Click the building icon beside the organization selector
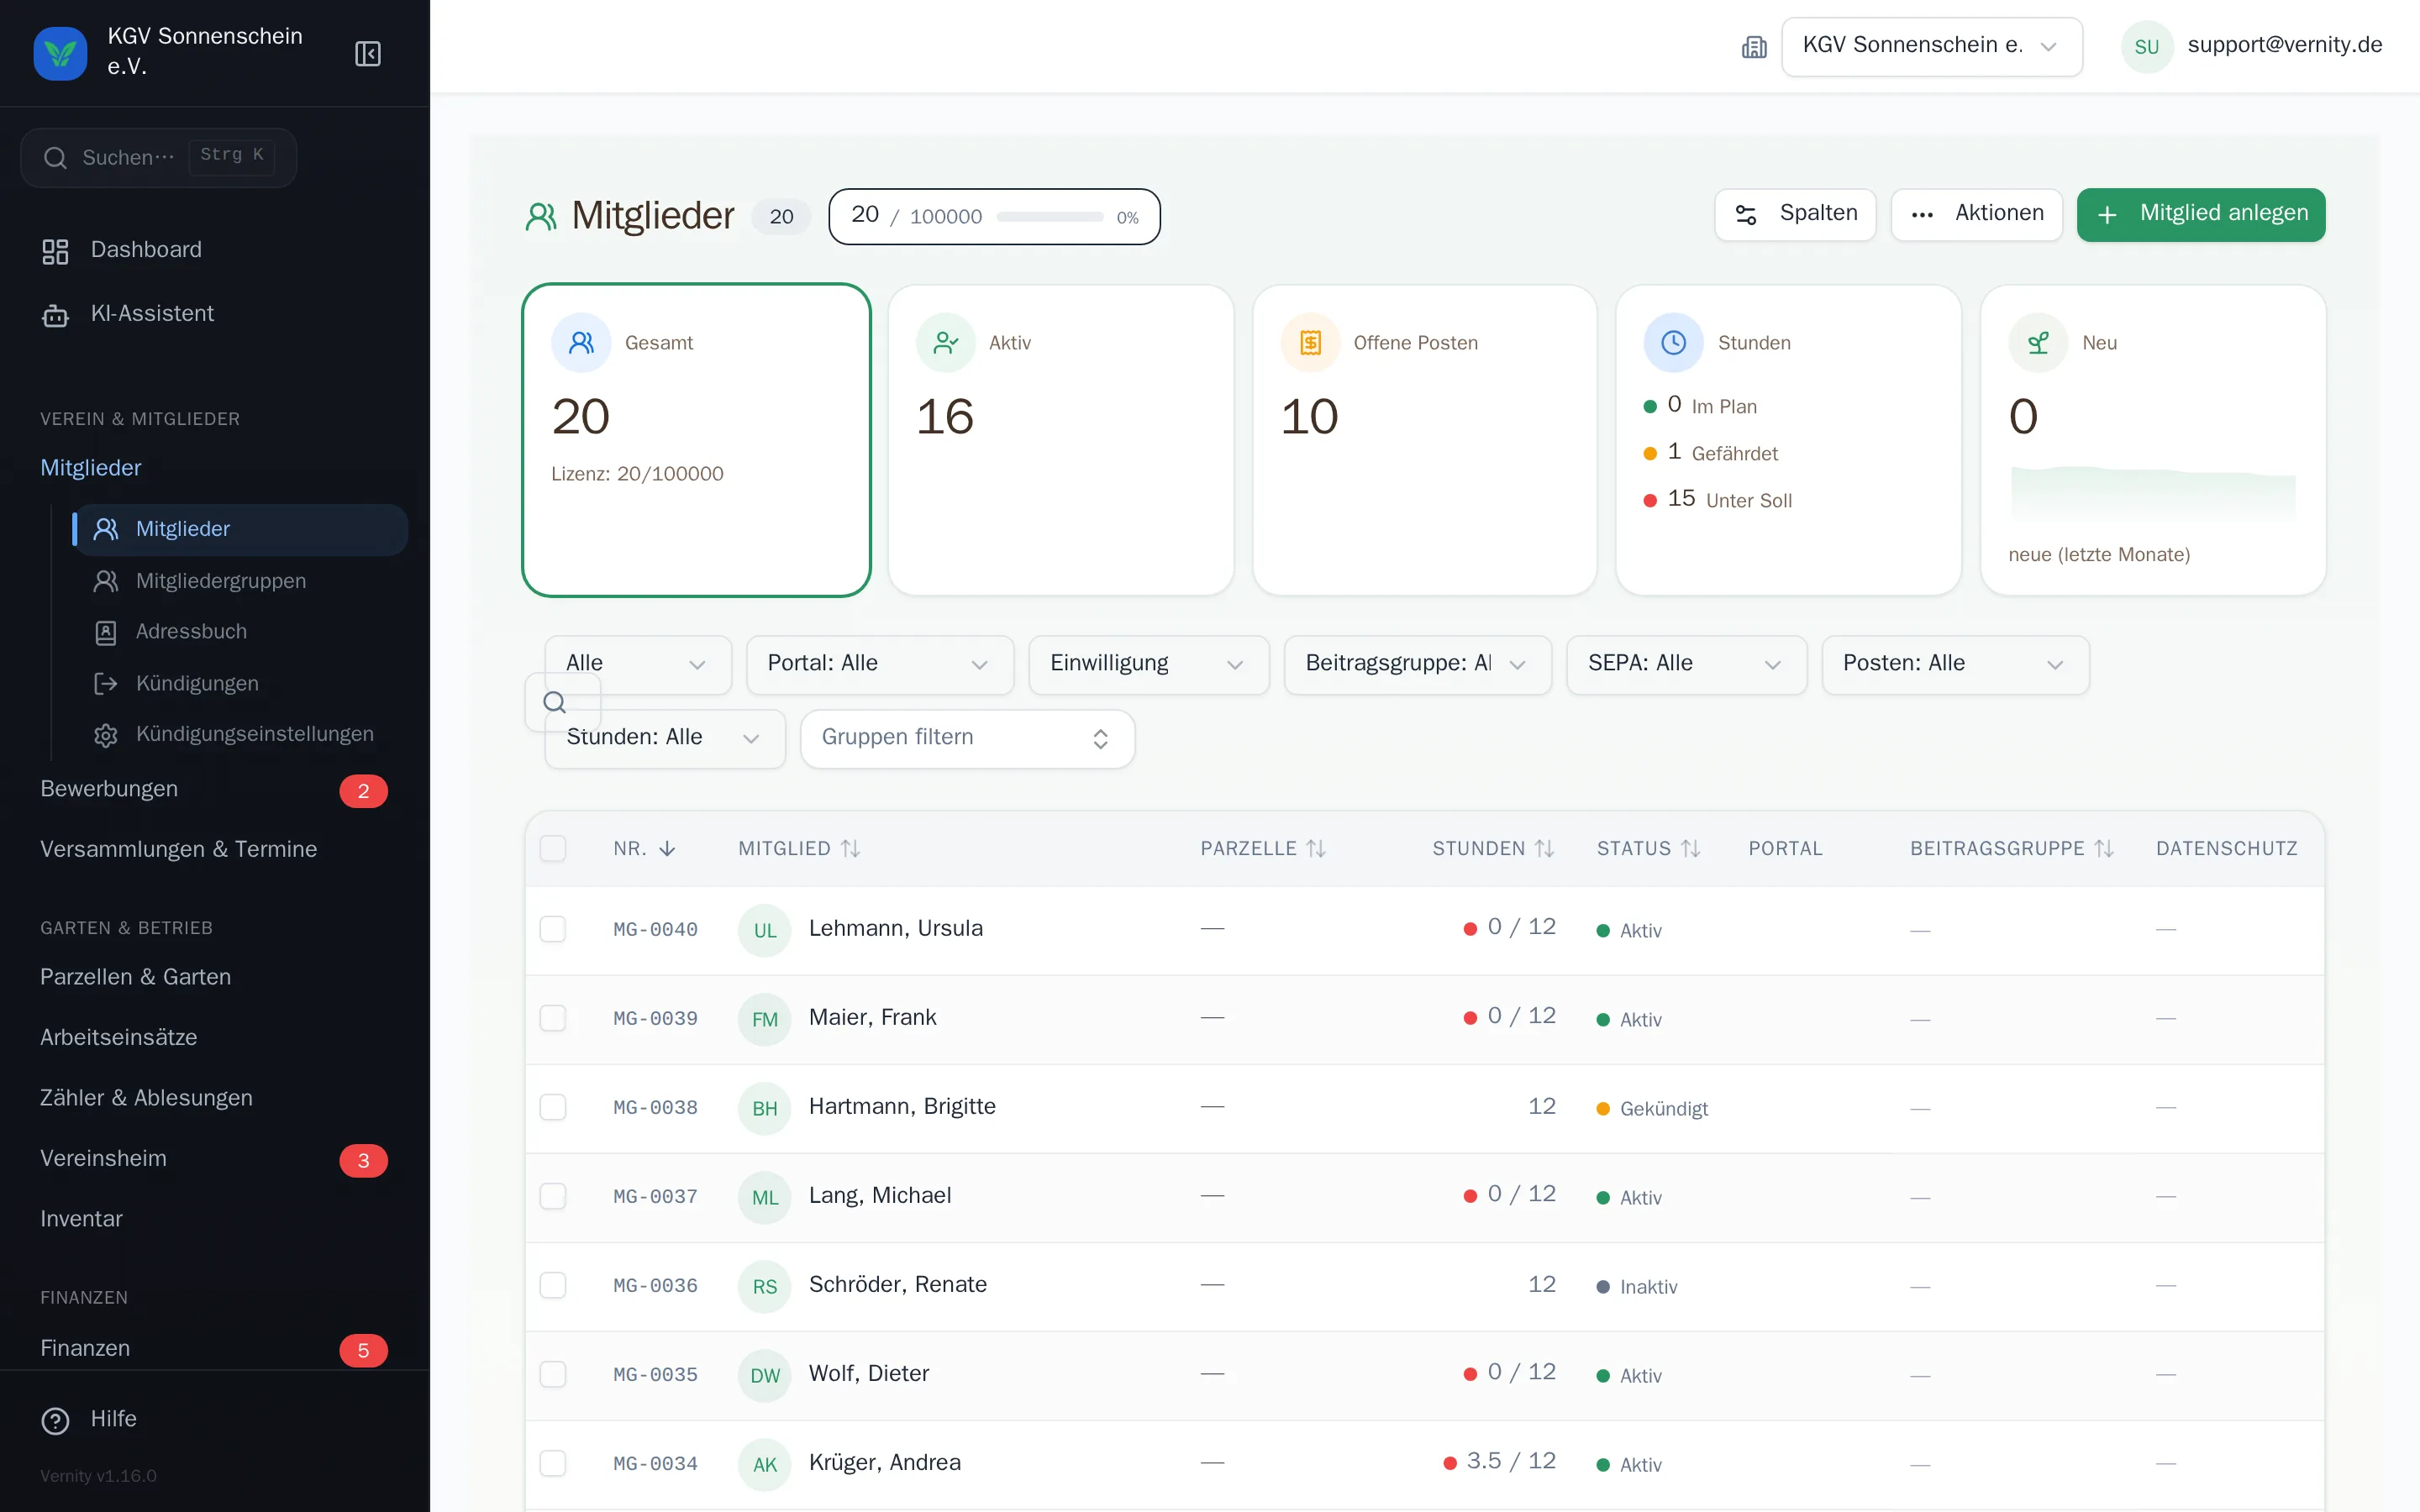The height and width of the screenshot is (1512, 2420). pyautogui.click(x=1754, y=47)
